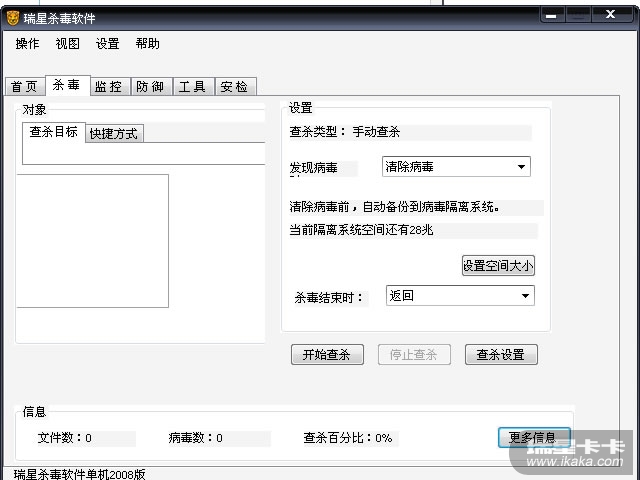Image resolution: width=640 pixels, height=480 pixels.
Task: Click the 瑞星杀毒软件单机2008版 status text
Action: 80,474
